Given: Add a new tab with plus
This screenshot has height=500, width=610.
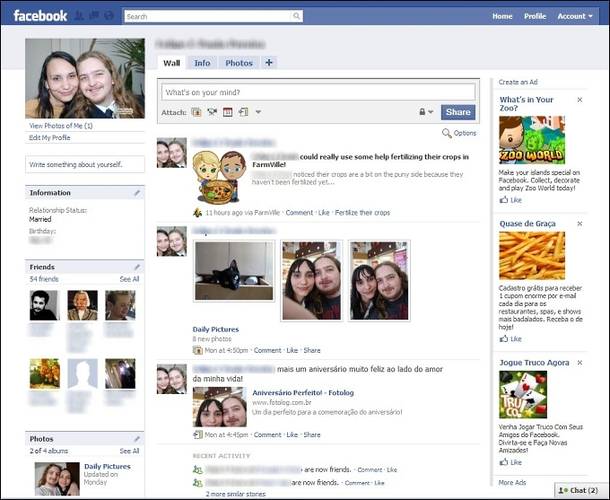Looking at the screenshot, I should click(x=269, y=62).
